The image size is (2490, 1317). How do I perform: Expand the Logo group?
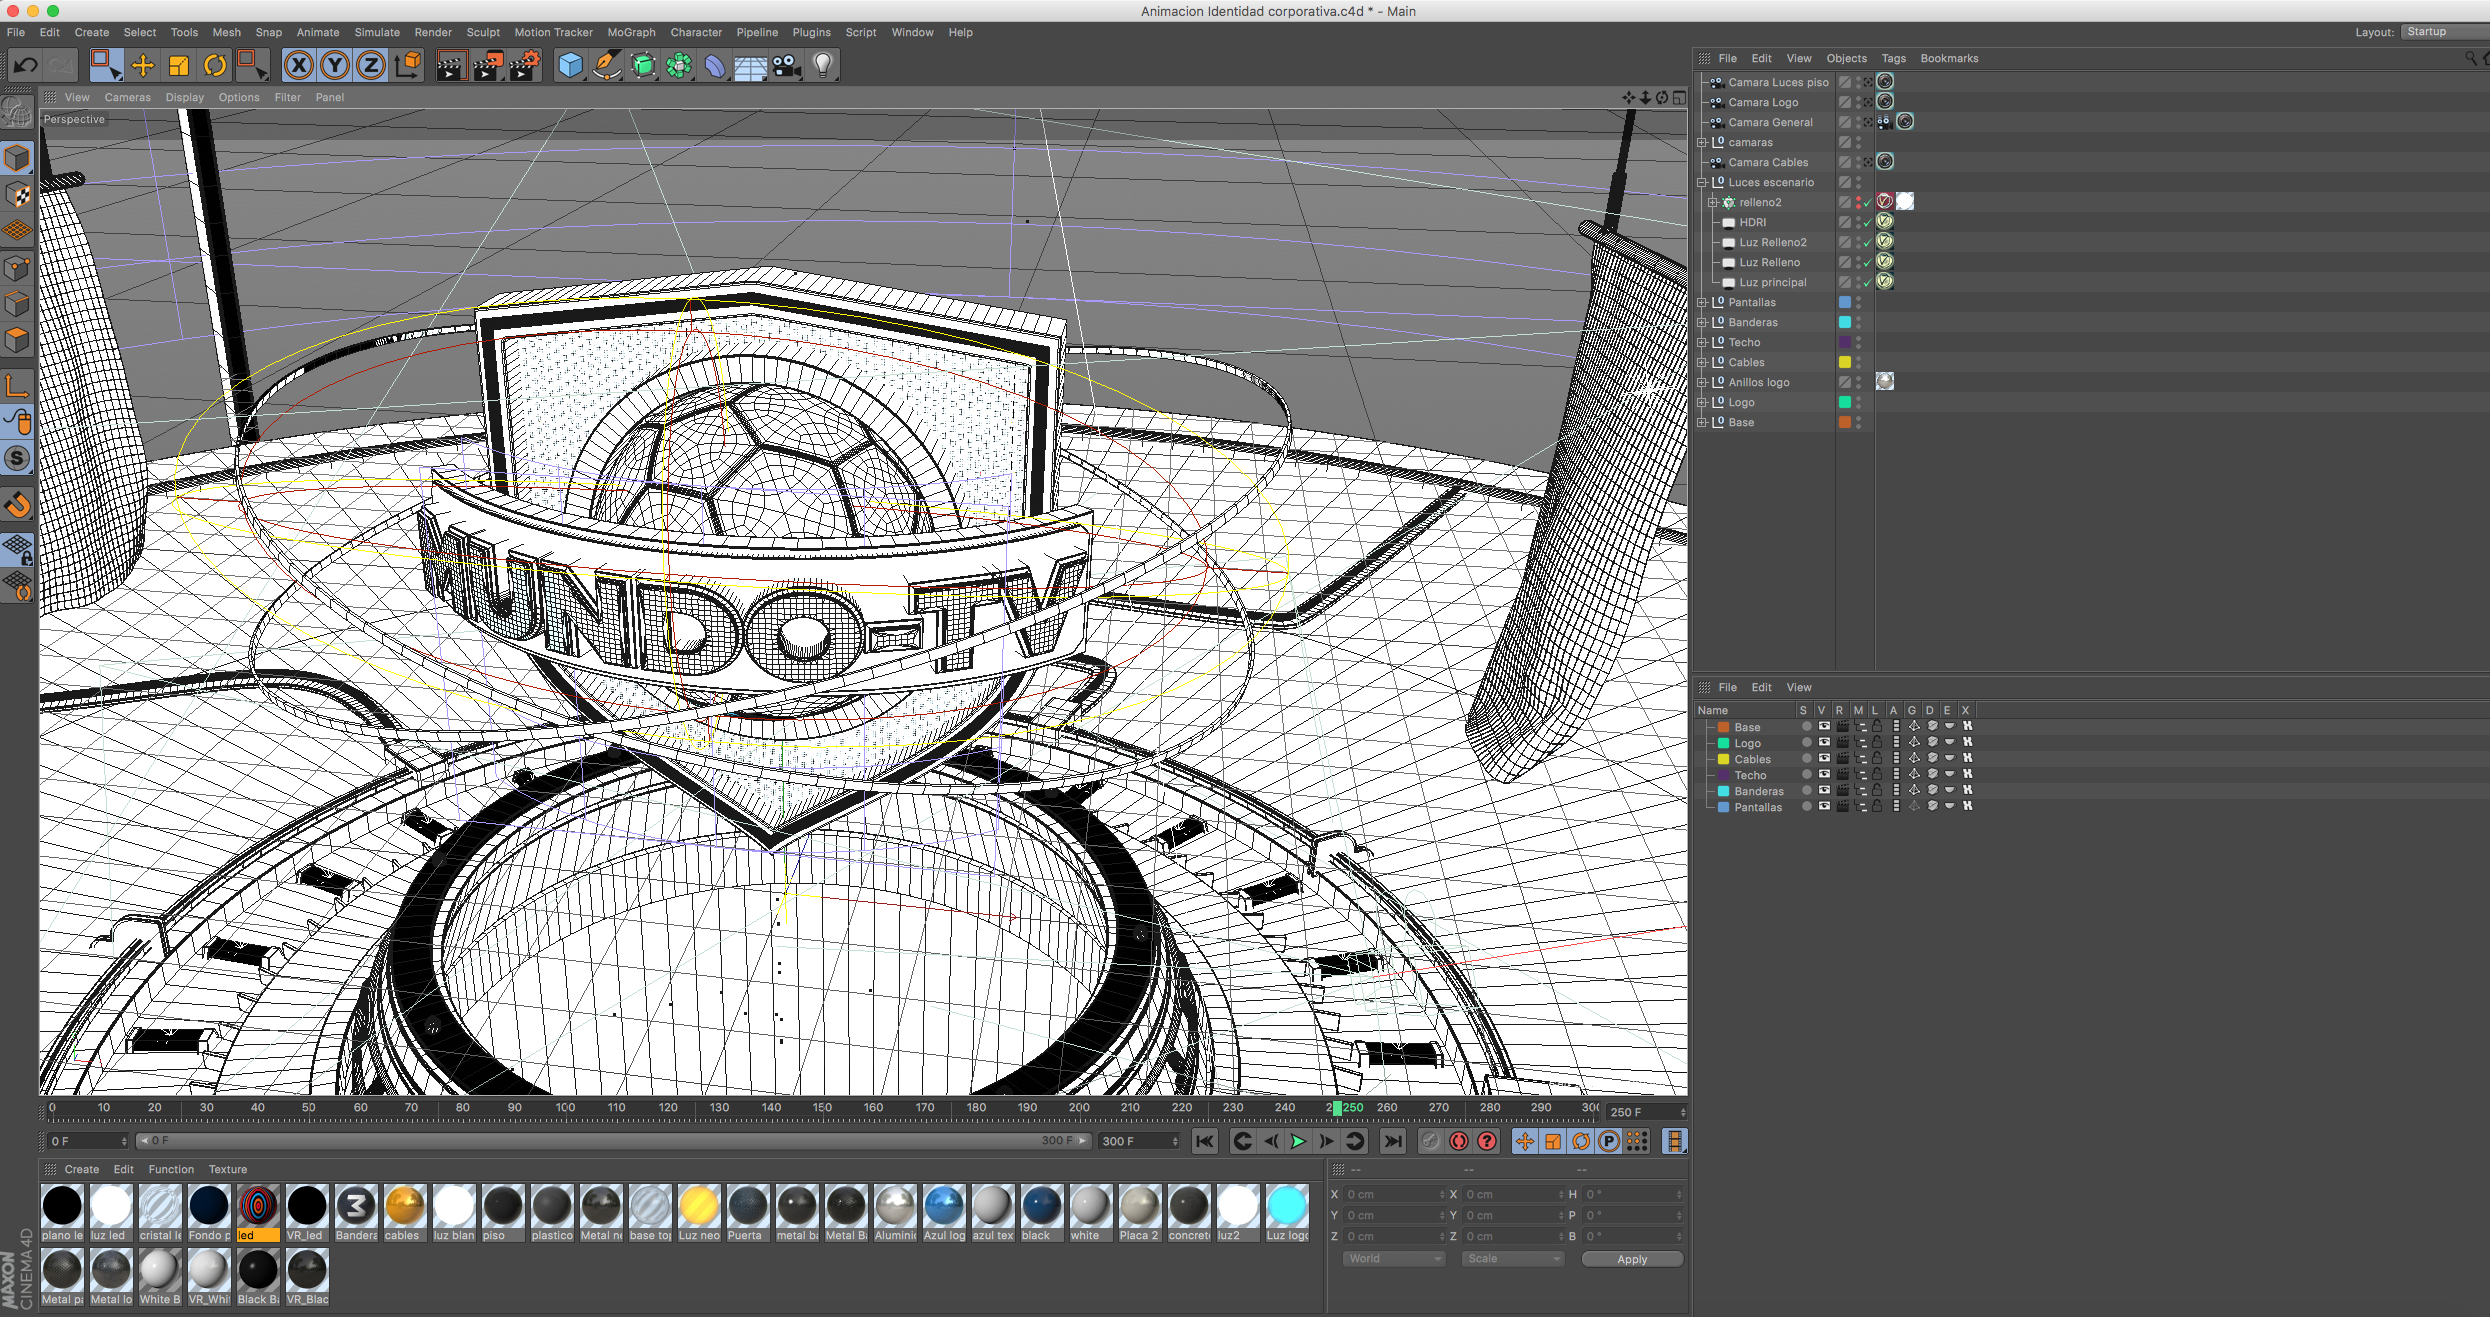1701,402
